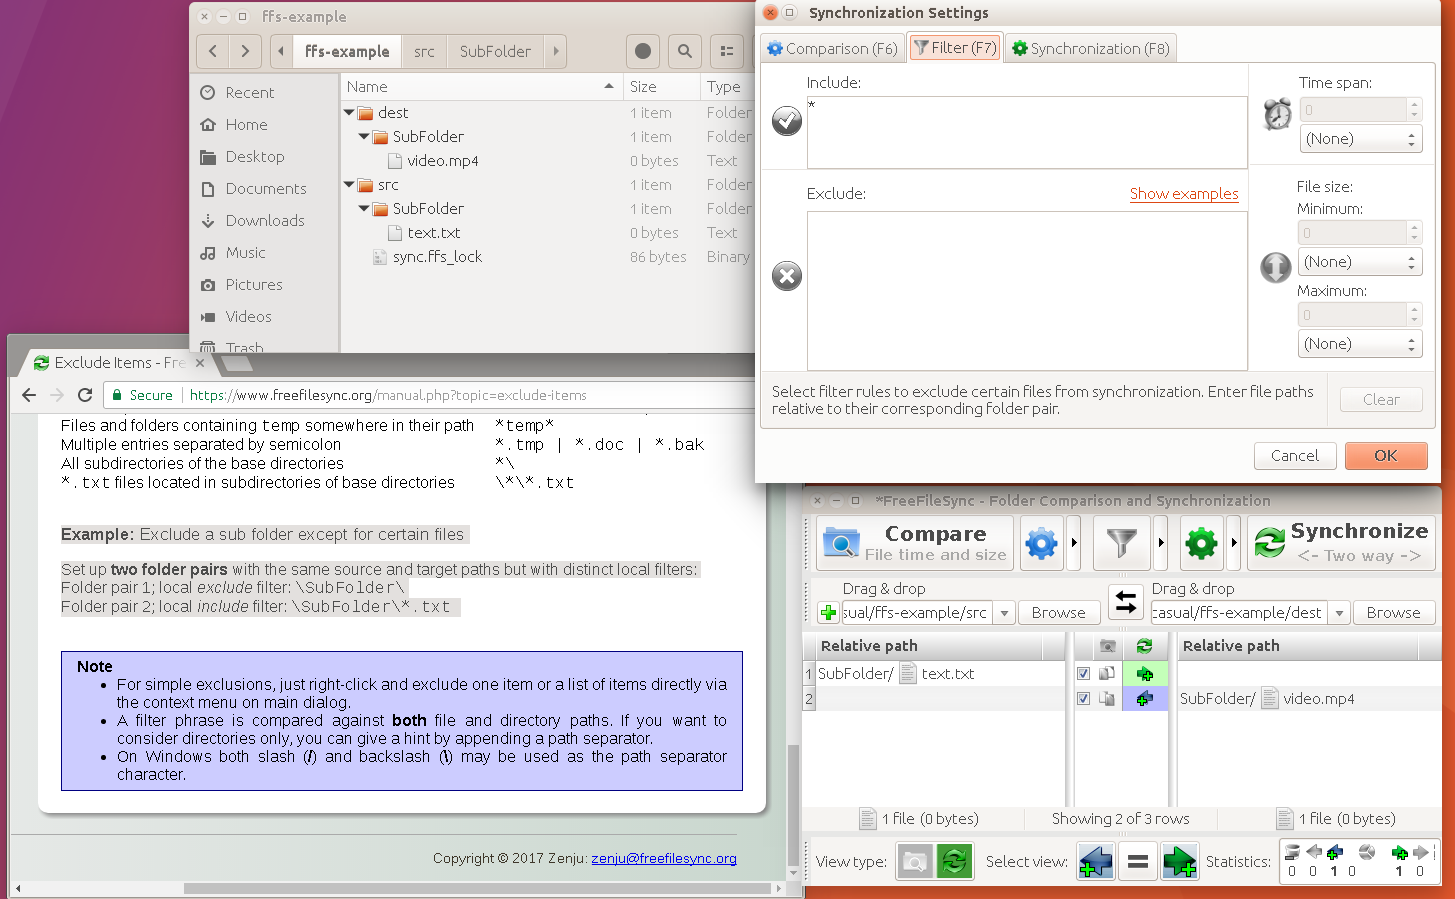
Task: Open the maximum file size unit dropdown
Action: coord(1359,344)
